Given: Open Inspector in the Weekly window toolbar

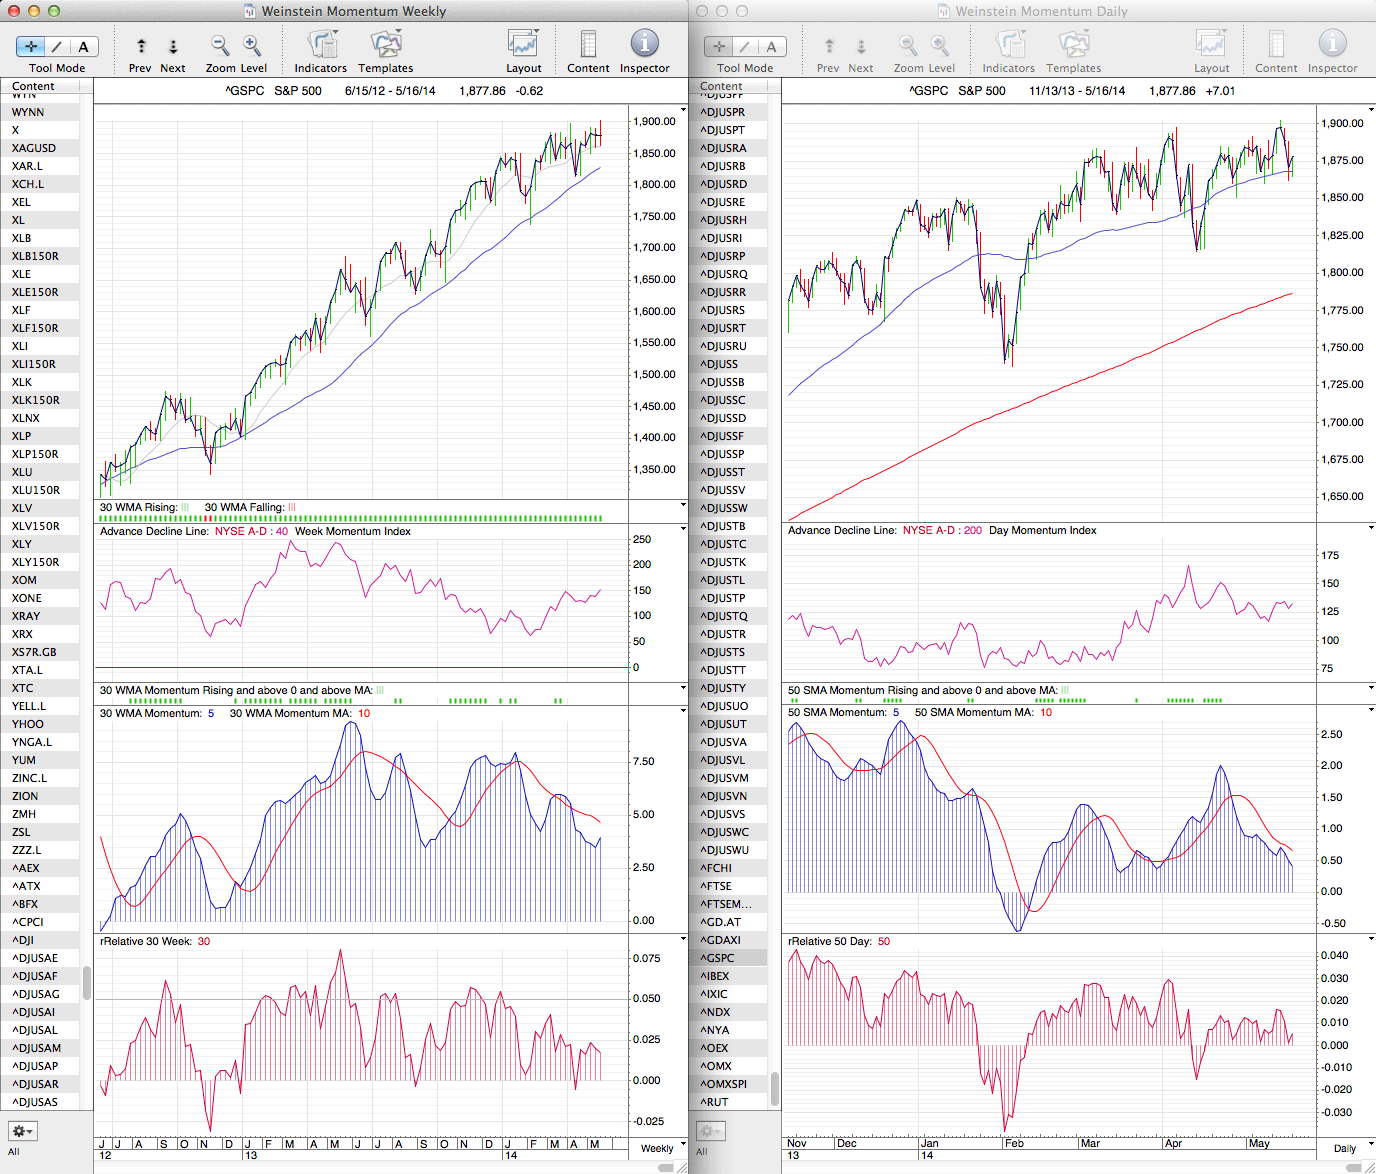Looking at the screenshot, I should tap(645, 44).
